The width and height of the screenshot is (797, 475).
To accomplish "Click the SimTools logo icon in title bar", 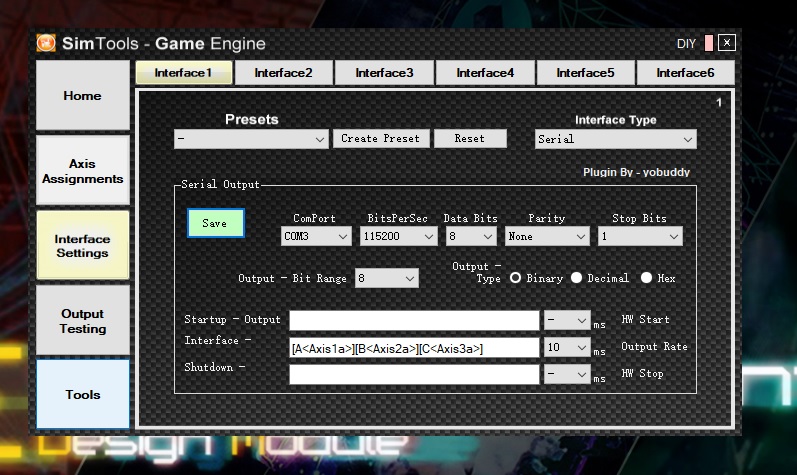I will click(x=46, y=43).
